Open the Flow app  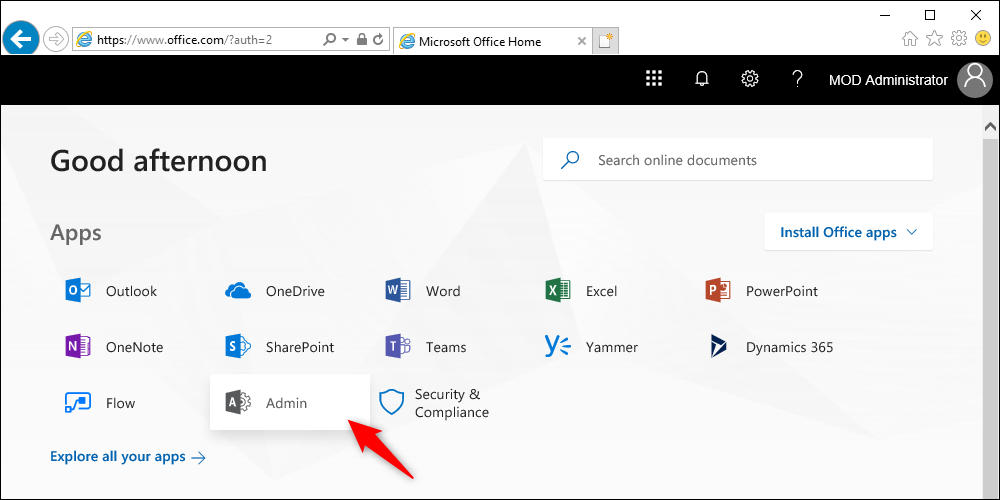[x=100, y=403]
